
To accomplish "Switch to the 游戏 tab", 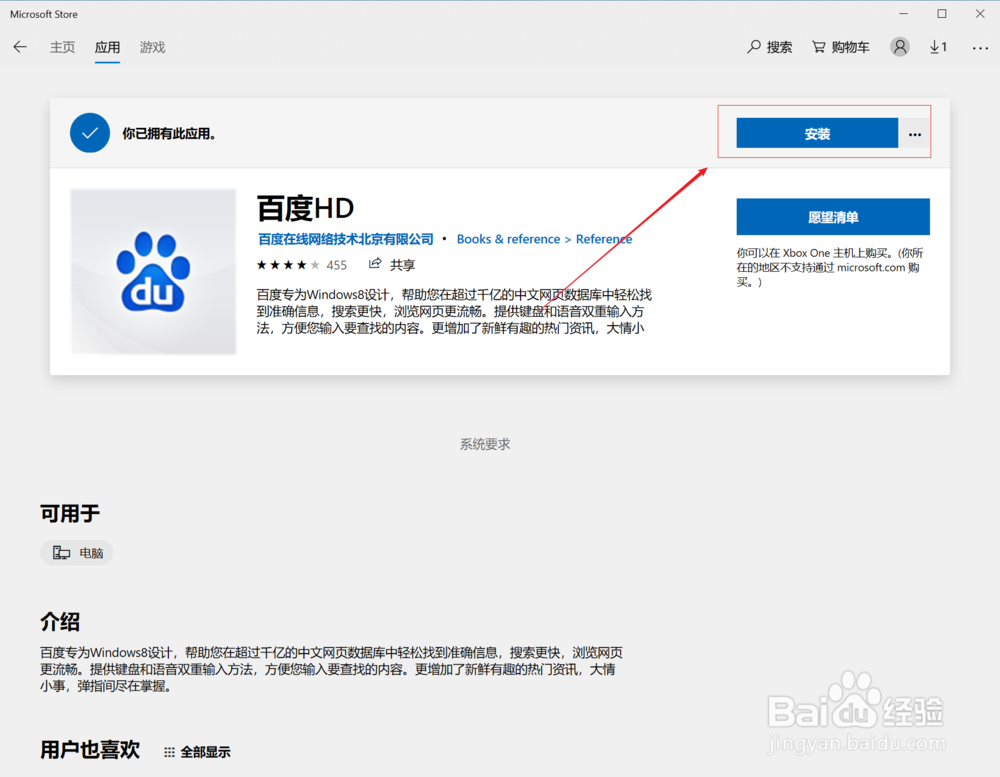I will coord(152,47).
